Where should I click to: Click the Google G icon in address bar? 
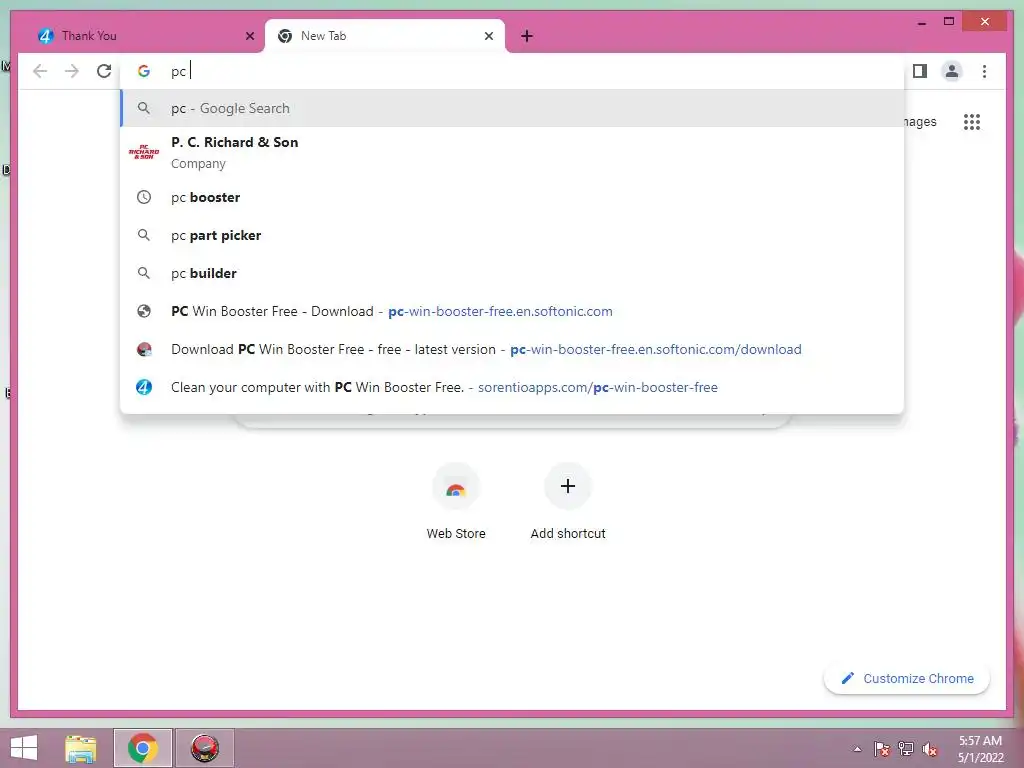pos(144,71)
